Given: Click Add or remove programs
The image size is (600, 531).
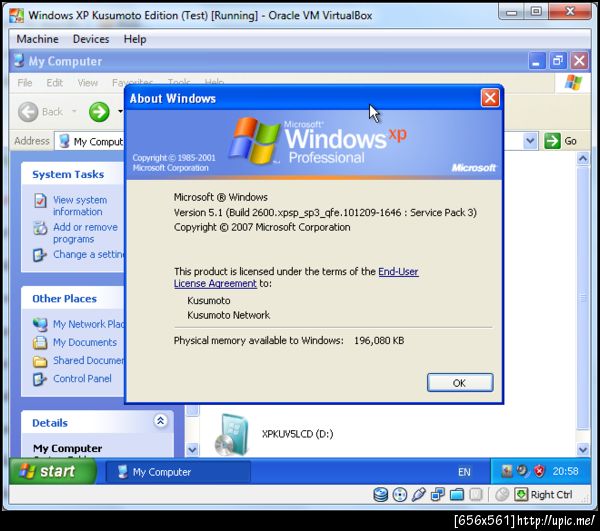Looking at the screenshot, I should (x=85, y=233).
